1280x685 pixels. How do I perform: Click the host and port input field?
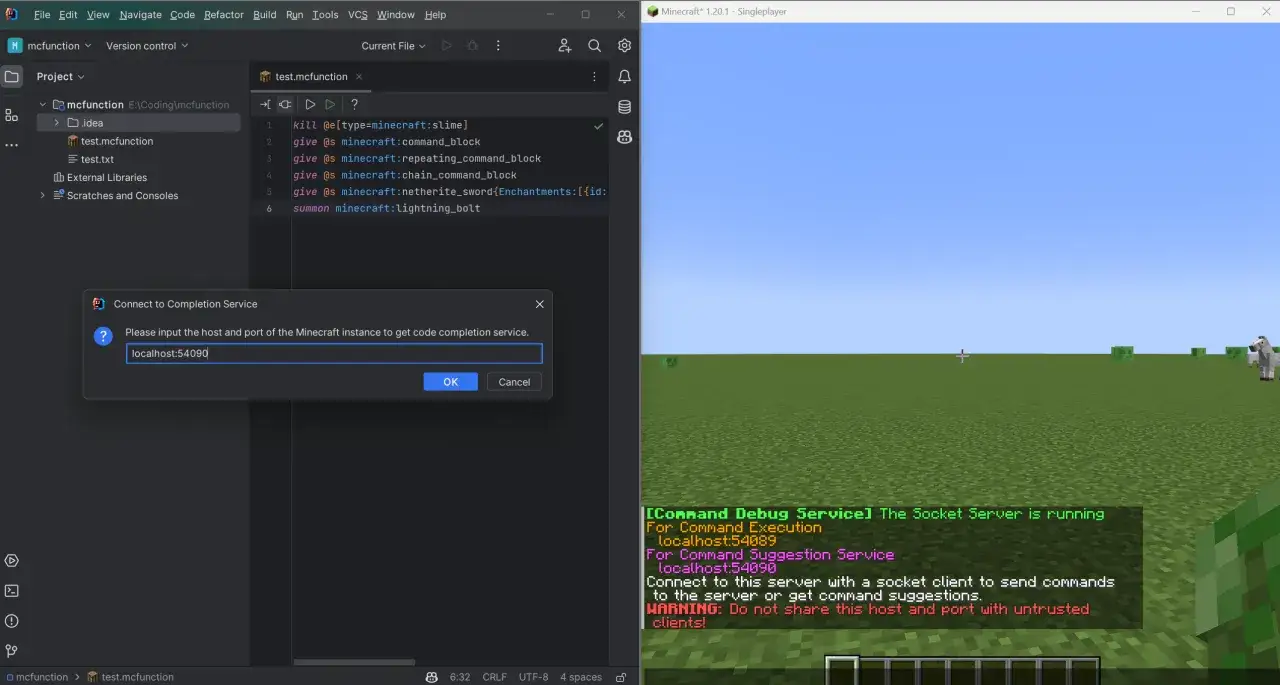[334, 353]
